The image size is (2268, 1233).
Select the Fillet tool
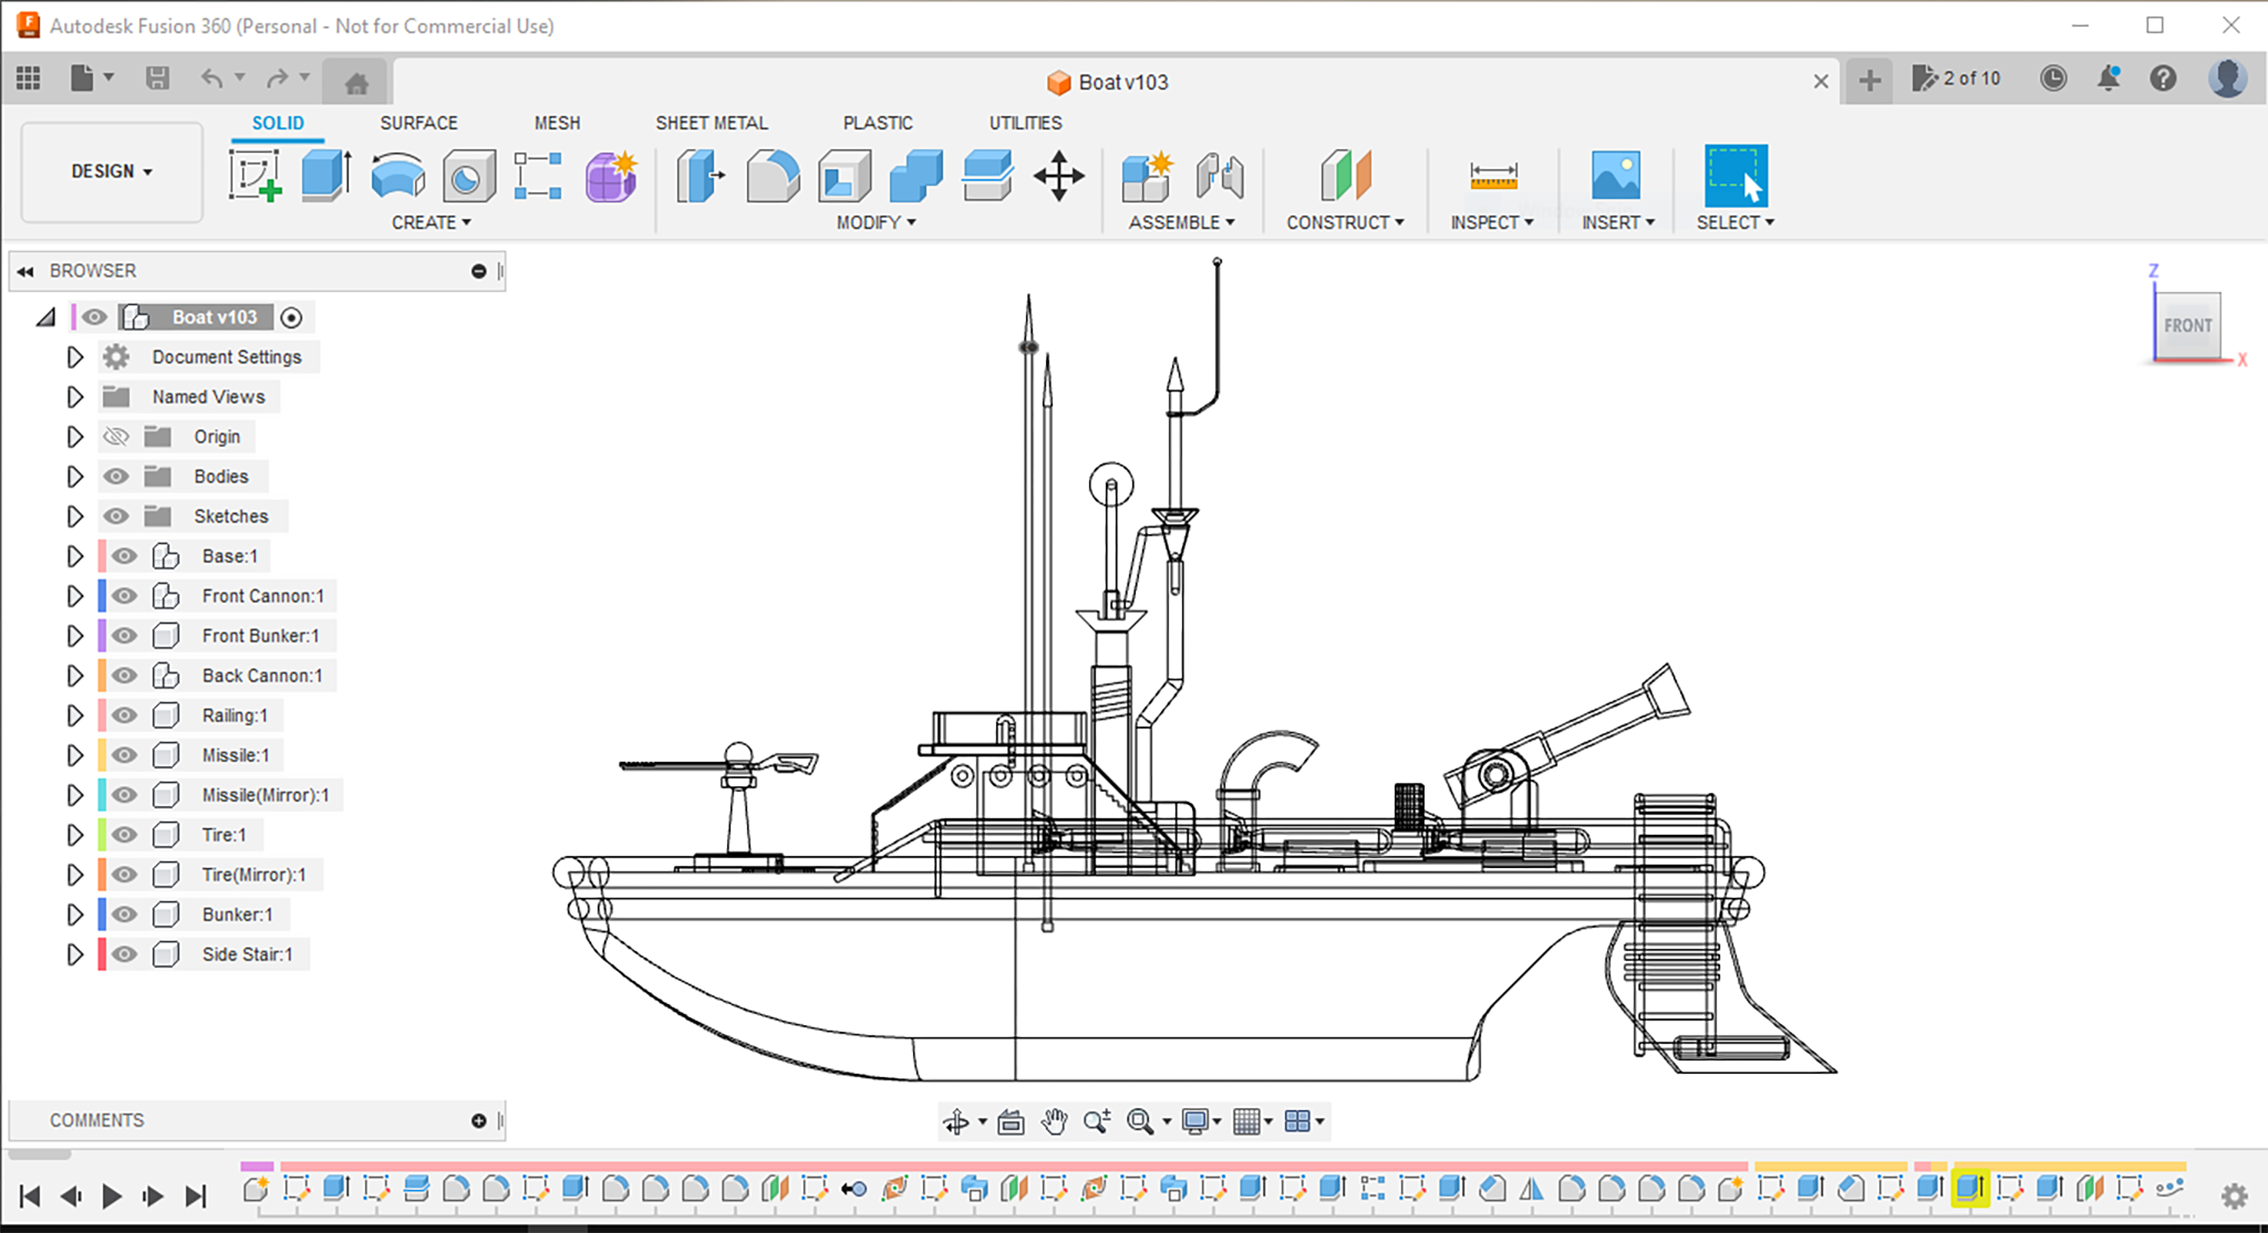(x=773, y=176)
